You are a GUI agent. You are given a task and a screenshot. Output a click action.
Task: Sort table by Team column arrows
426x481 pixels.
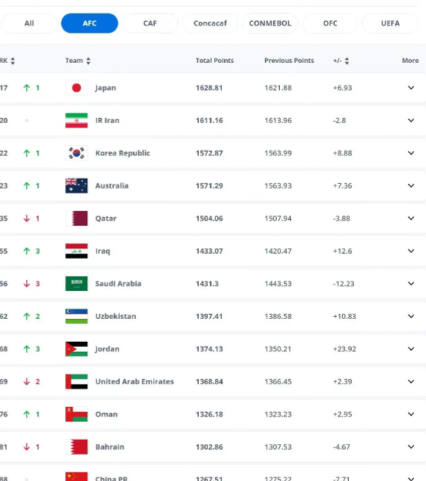[88, 61]
